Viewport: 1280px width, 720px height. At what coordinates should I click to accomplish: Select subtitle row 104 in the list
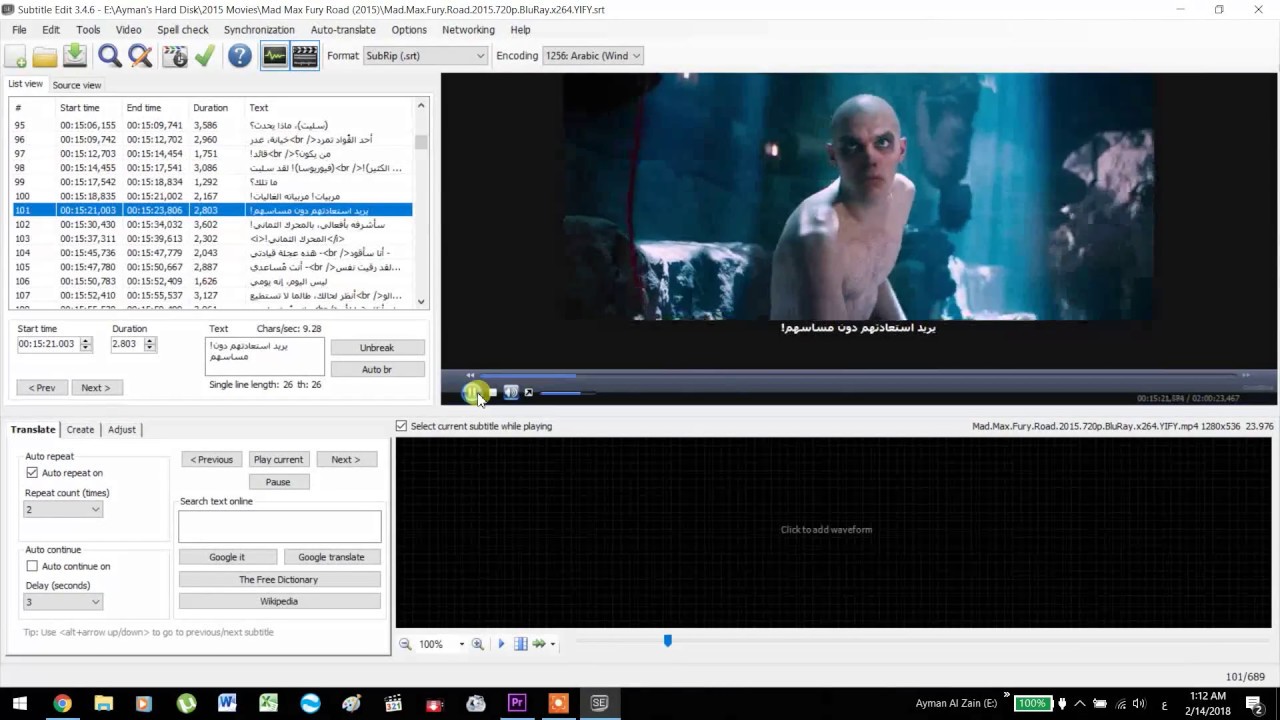[212, 253]
